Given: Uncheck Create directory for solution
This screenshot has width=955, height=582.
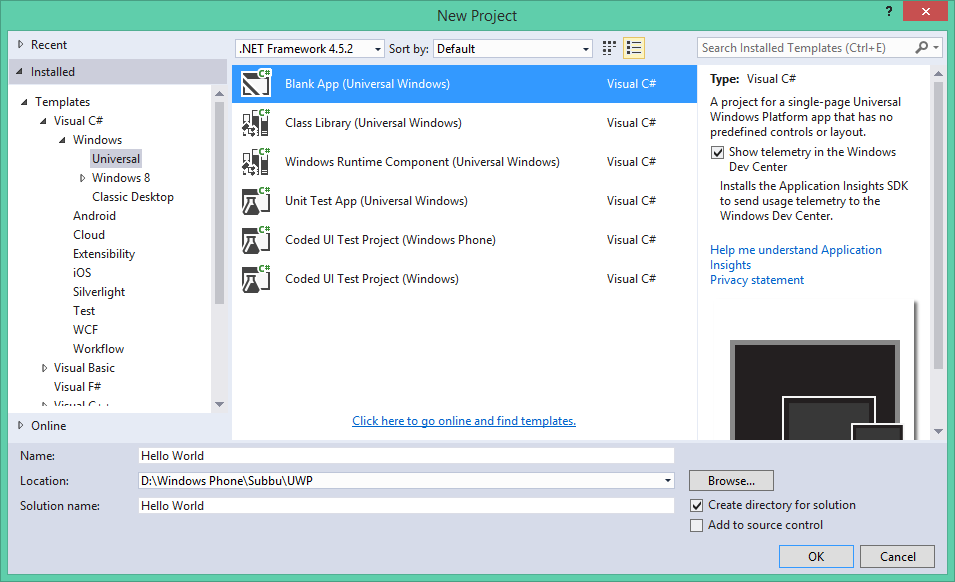Looking at the screenshot, I should [x=696, y=505].
